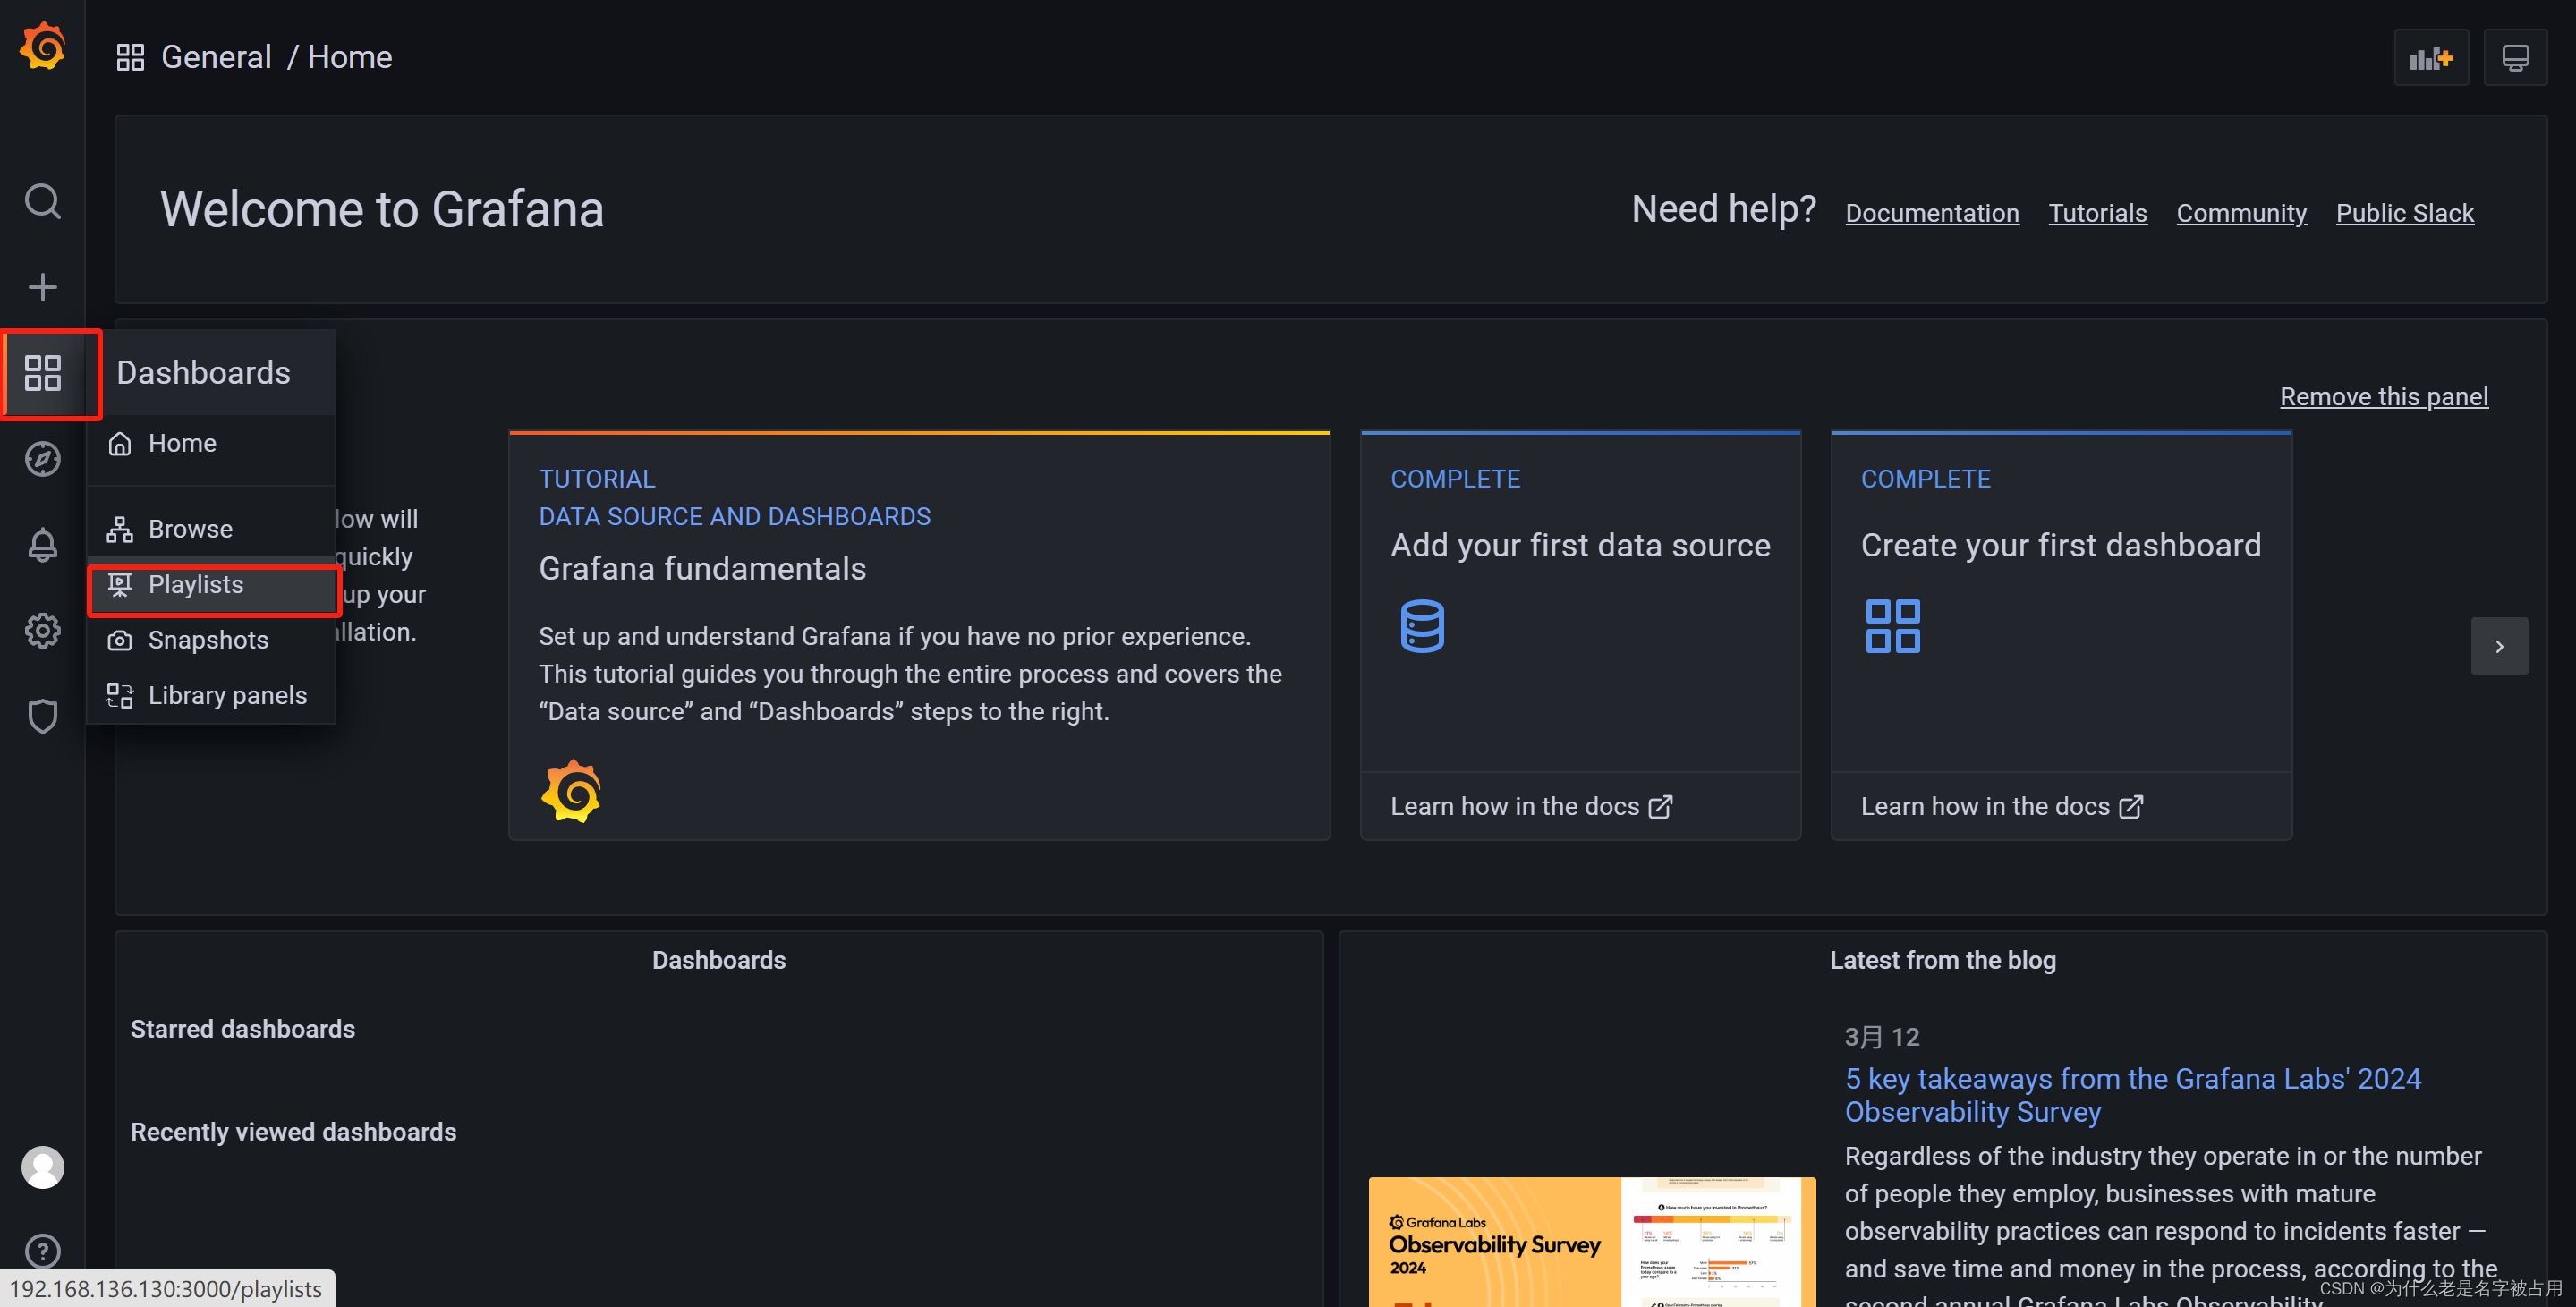The image size is (2576, 1307).
Task: Open Learn how in docs for data source
Action: [1530, 806]
